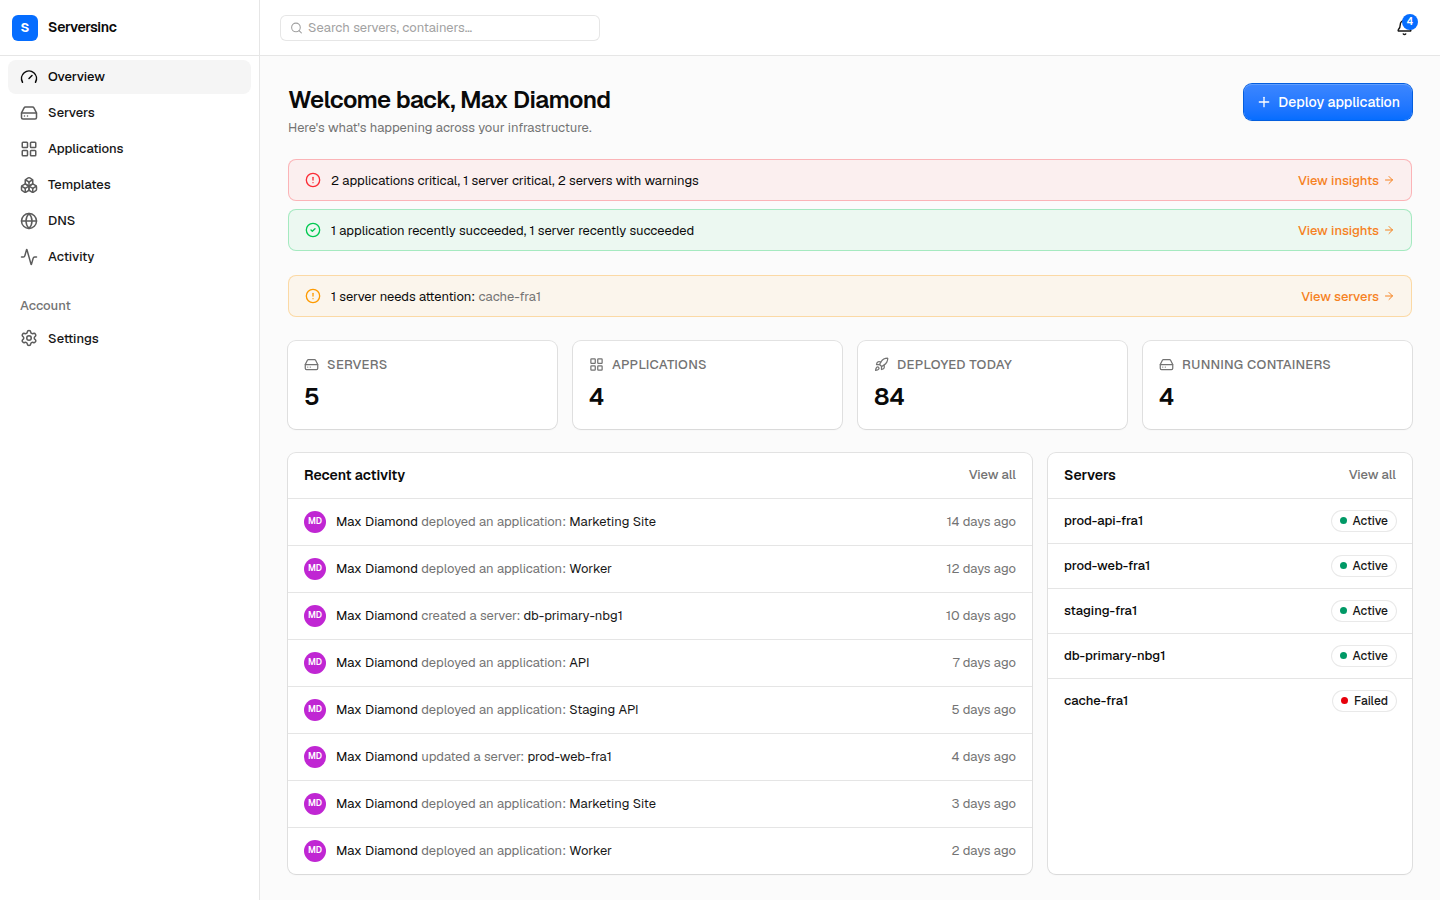Open activity updated server prod-web-fra1
Viewport: 1440px width, 900px height.
(660, 757)
